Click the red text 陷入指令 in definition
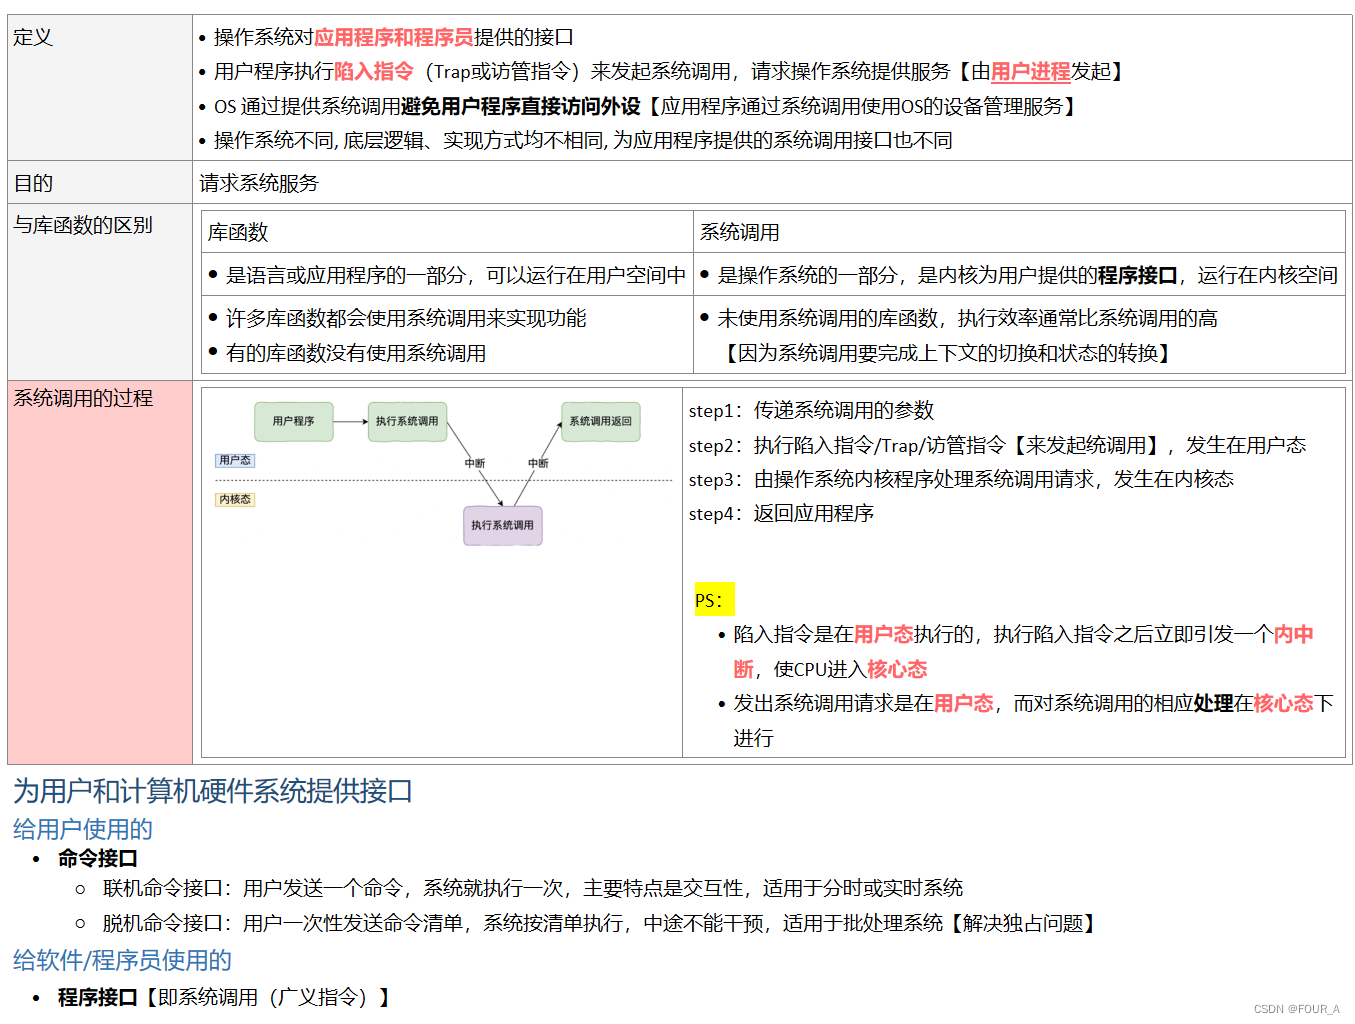 coord(373,71)
